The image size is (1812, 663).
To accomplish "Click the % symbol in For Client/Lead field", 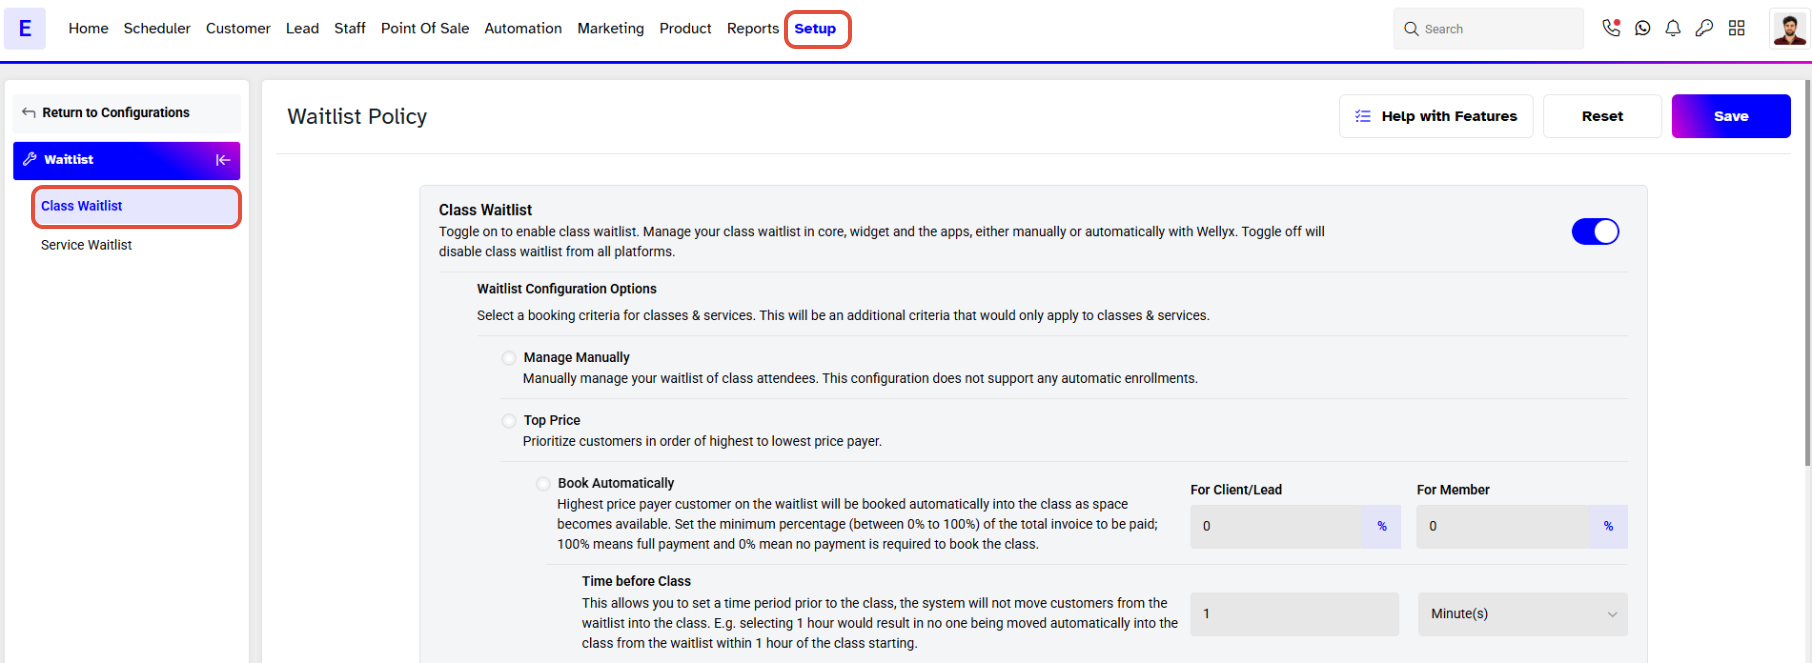I will 1382,527.
